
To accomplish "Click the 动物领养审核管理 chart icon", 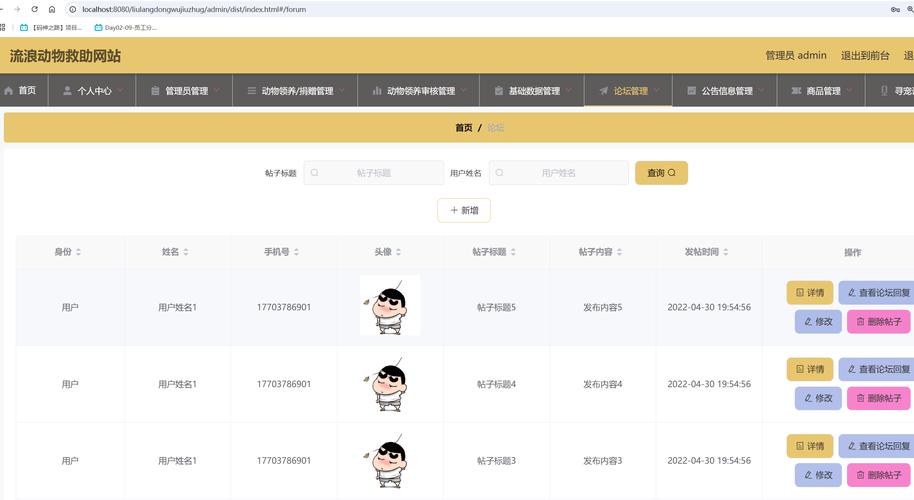I will click(x=377, y=91).
